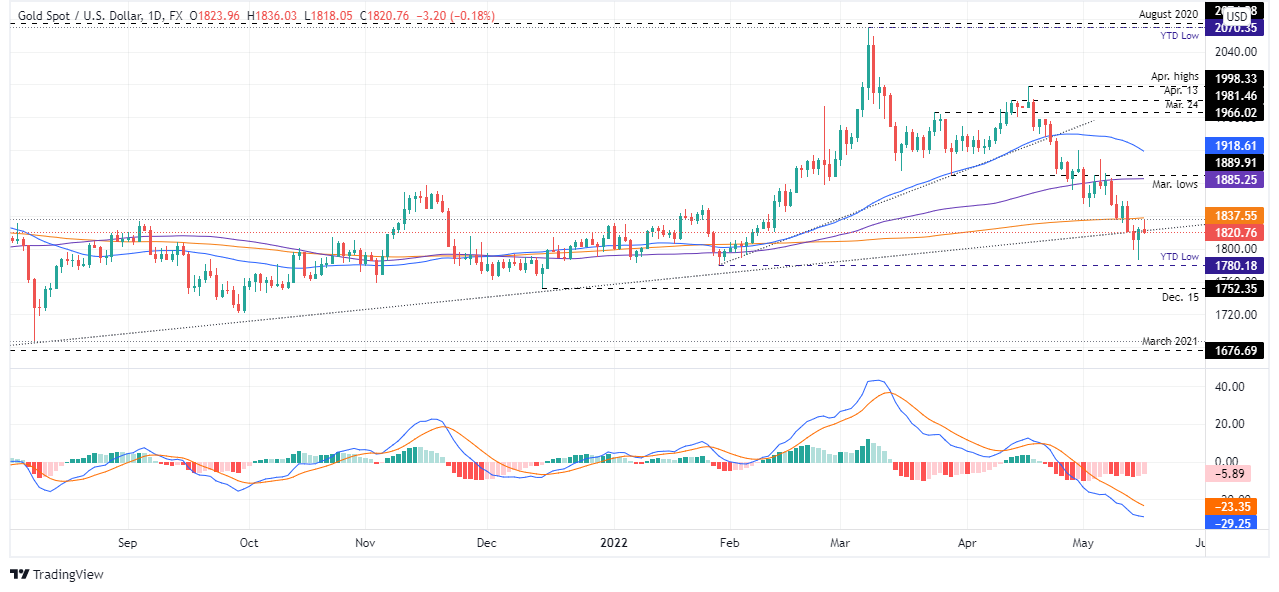1279x592 pixels.
Task: Click the orange 1837.55 moving average label
Action: (1235, 215)
